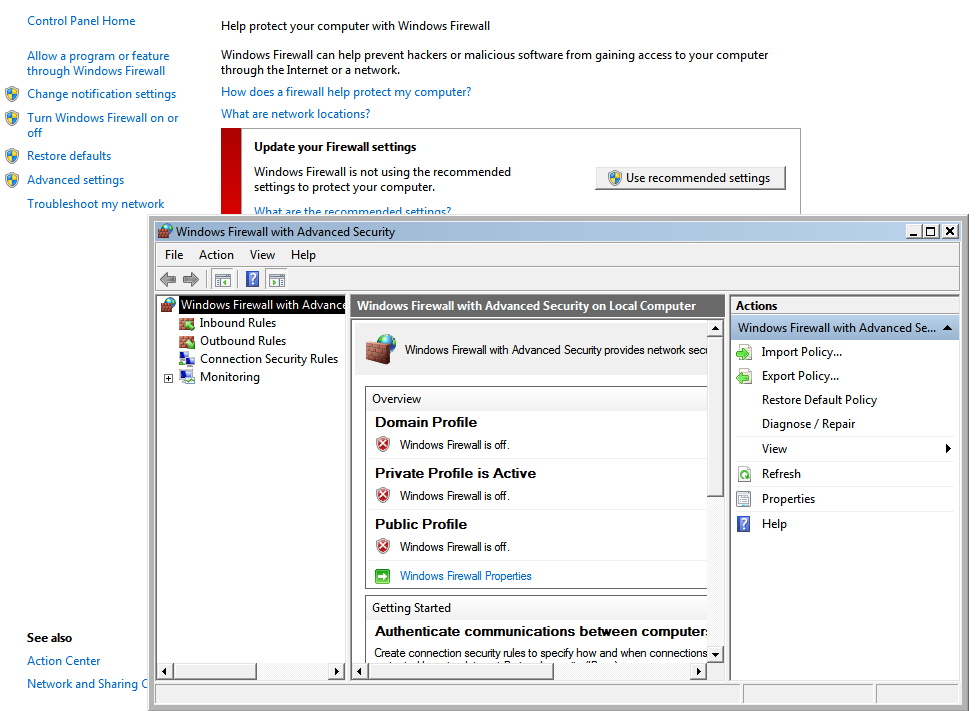The width and height of the screenshot is (977, 711).
Task: Open the File menu
Action: point(174,255)
